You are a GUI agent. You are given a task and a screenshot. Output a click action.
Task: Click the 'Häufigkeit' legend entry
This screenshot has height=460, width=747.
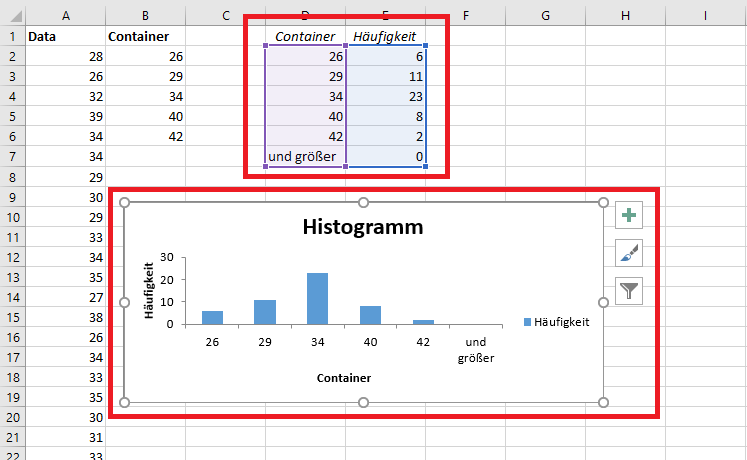tap(556, 322)
